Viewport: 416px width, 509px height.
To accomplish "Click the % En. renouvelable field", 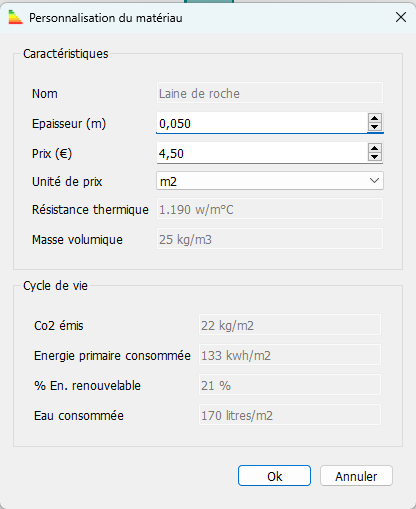I will click(290, 385).
